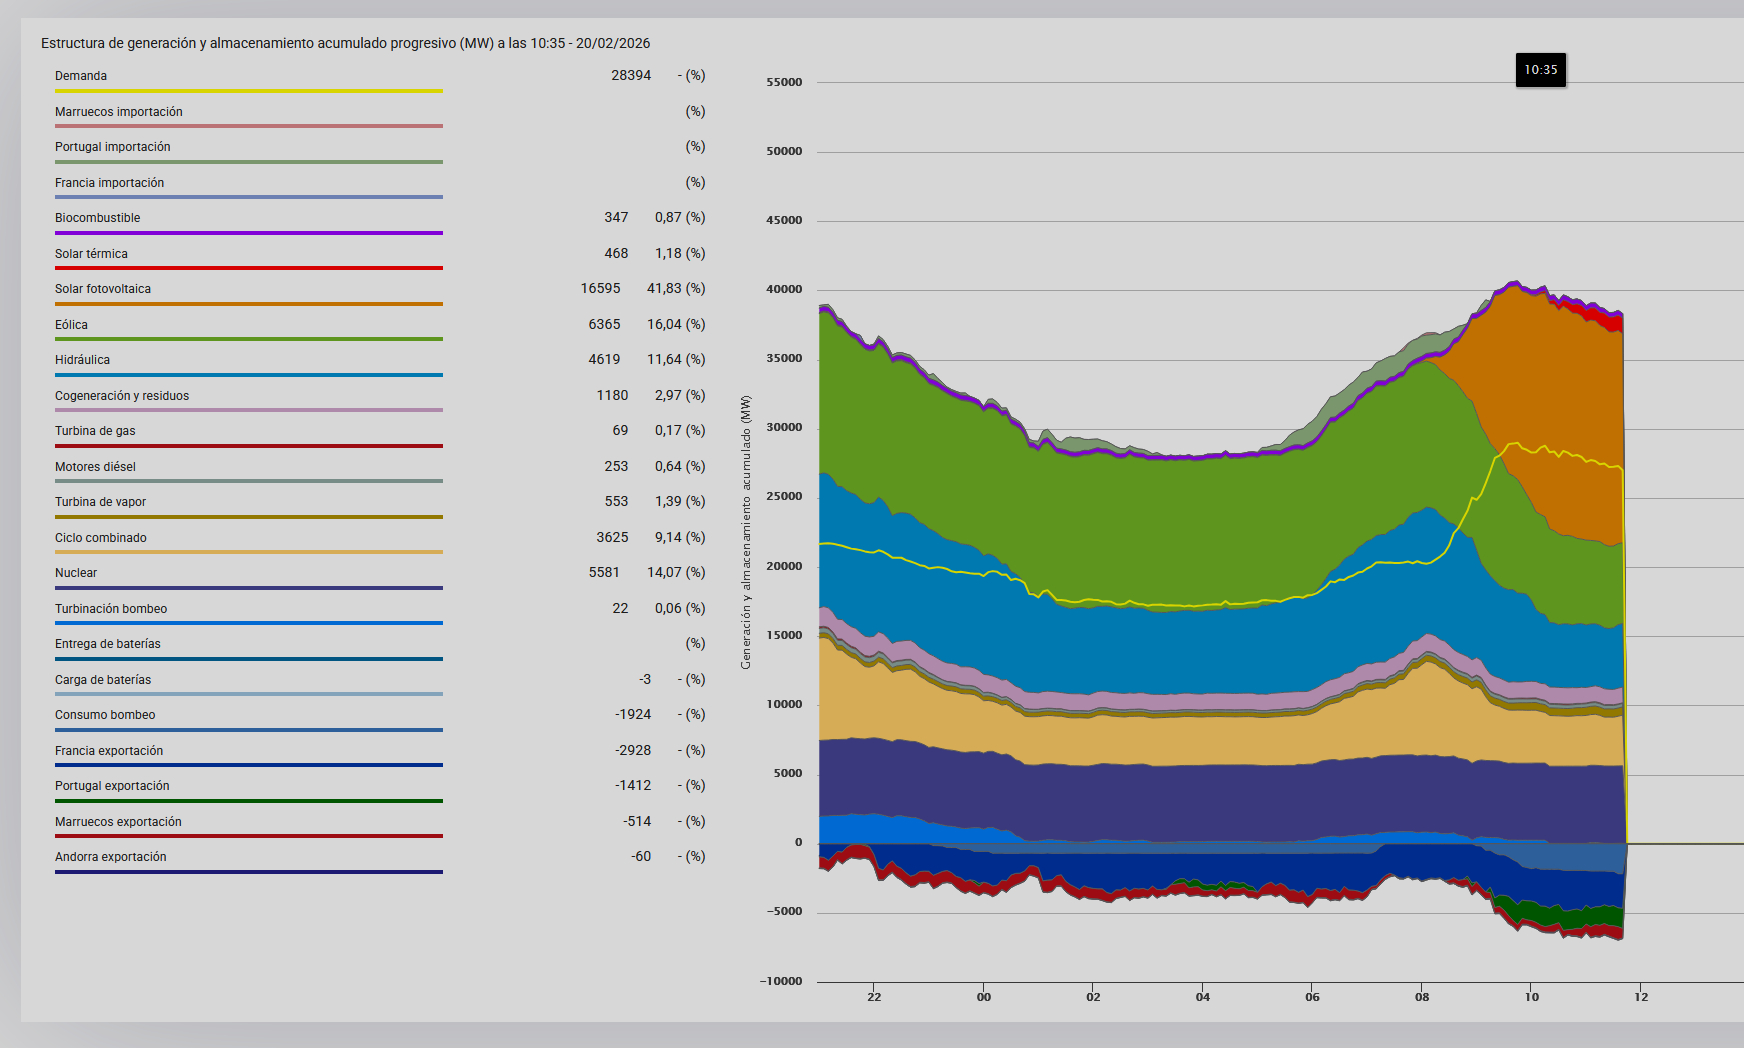1744x1048 pixels.
Task: Click the Francia exportación legend label
Action: point(109,751)
